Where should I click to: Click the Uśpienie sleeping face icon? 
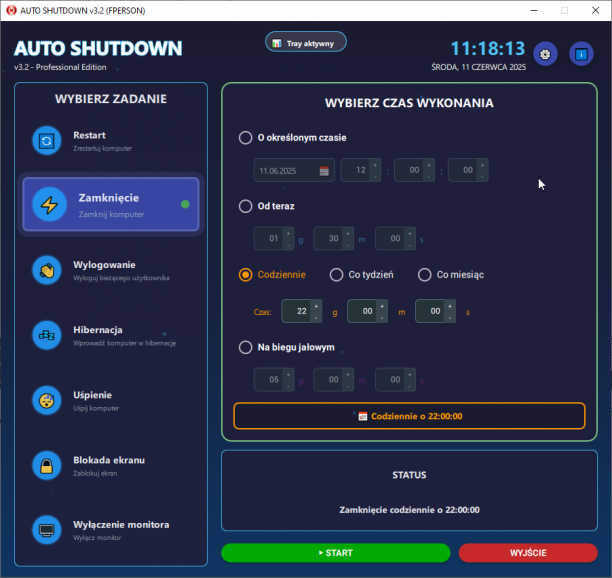[x=46, y=400]
